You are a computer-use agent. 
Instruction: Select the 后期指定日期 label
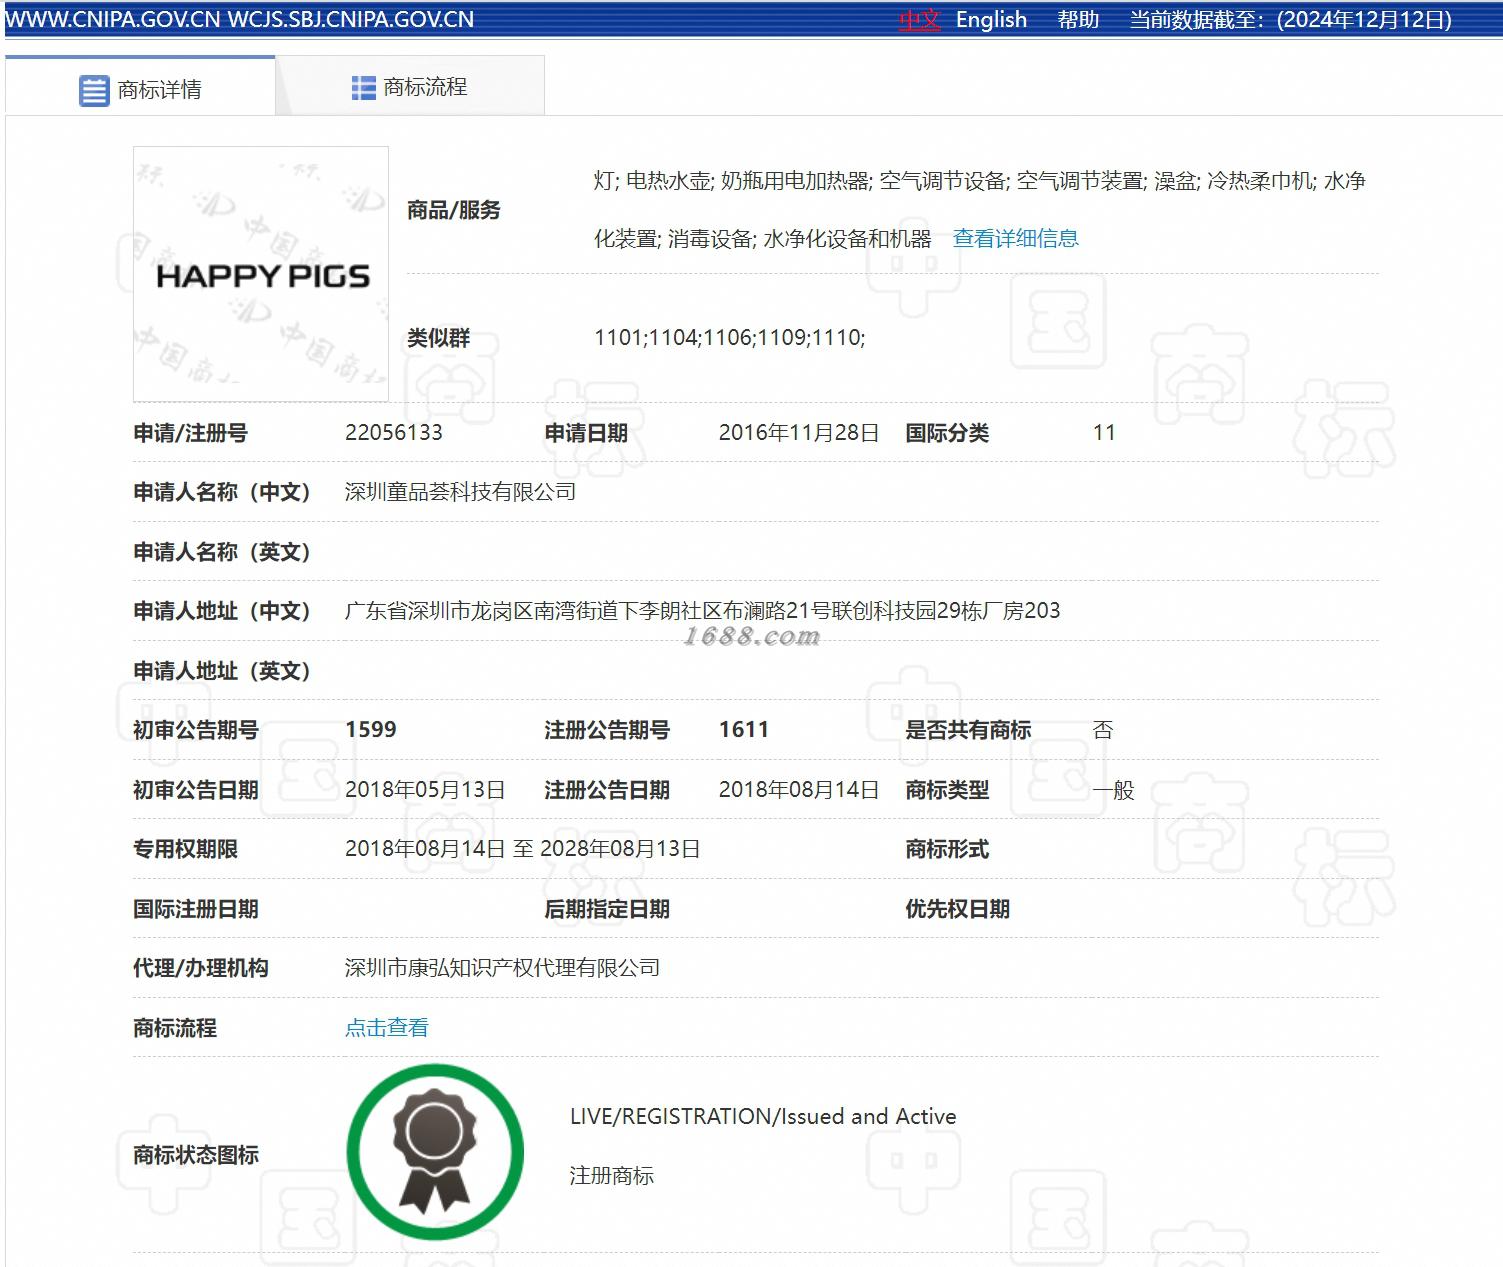click(x=607, y=908)
